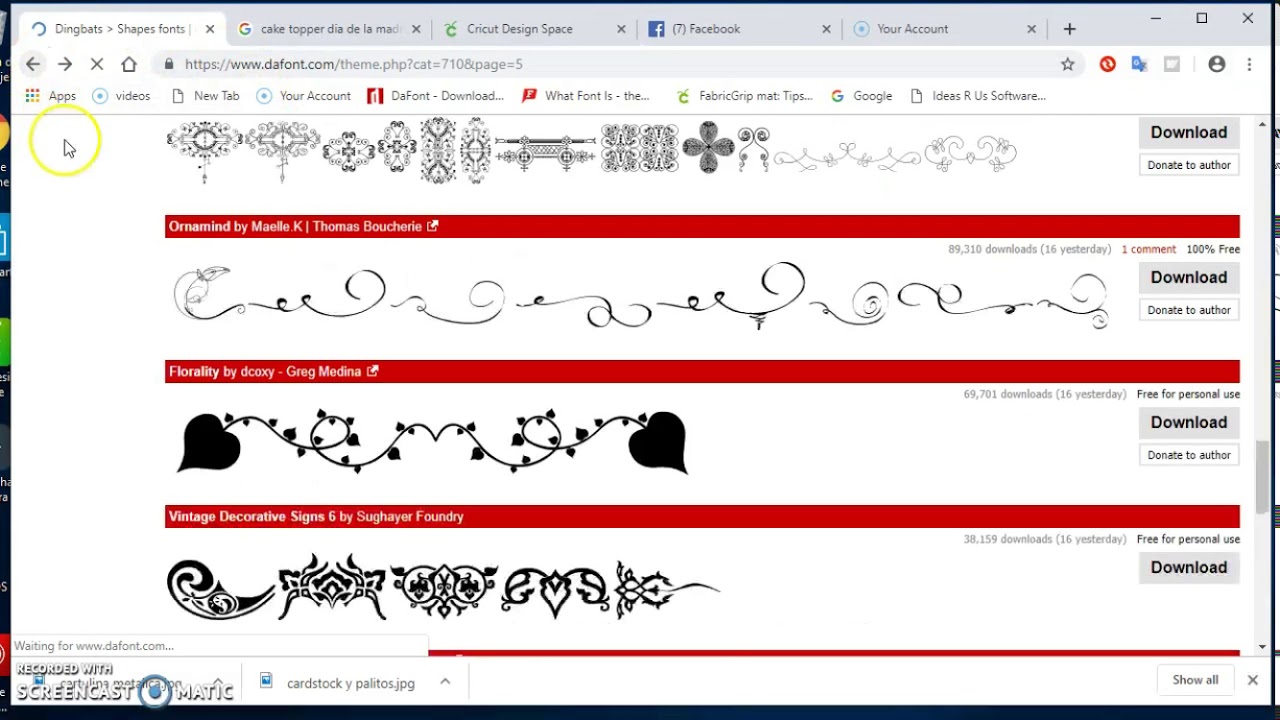Click the page vertical scrollbar thumb

point(1262,476)
